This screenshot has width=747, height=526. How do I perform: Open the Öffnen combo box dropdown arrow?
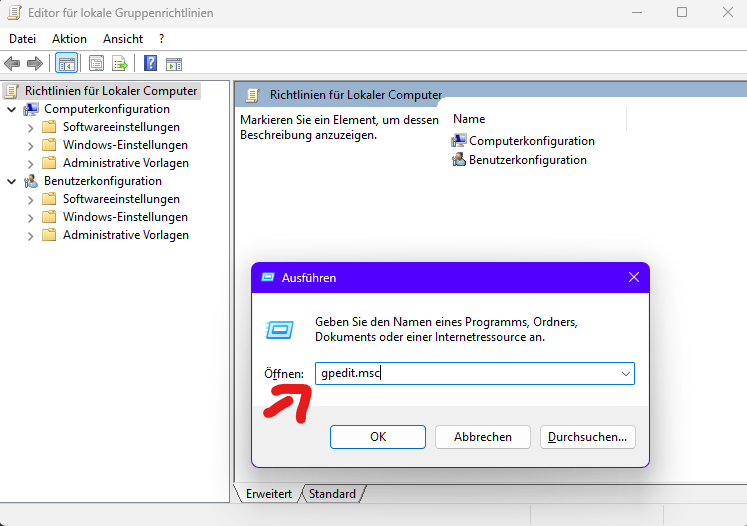tap(625, 374)
